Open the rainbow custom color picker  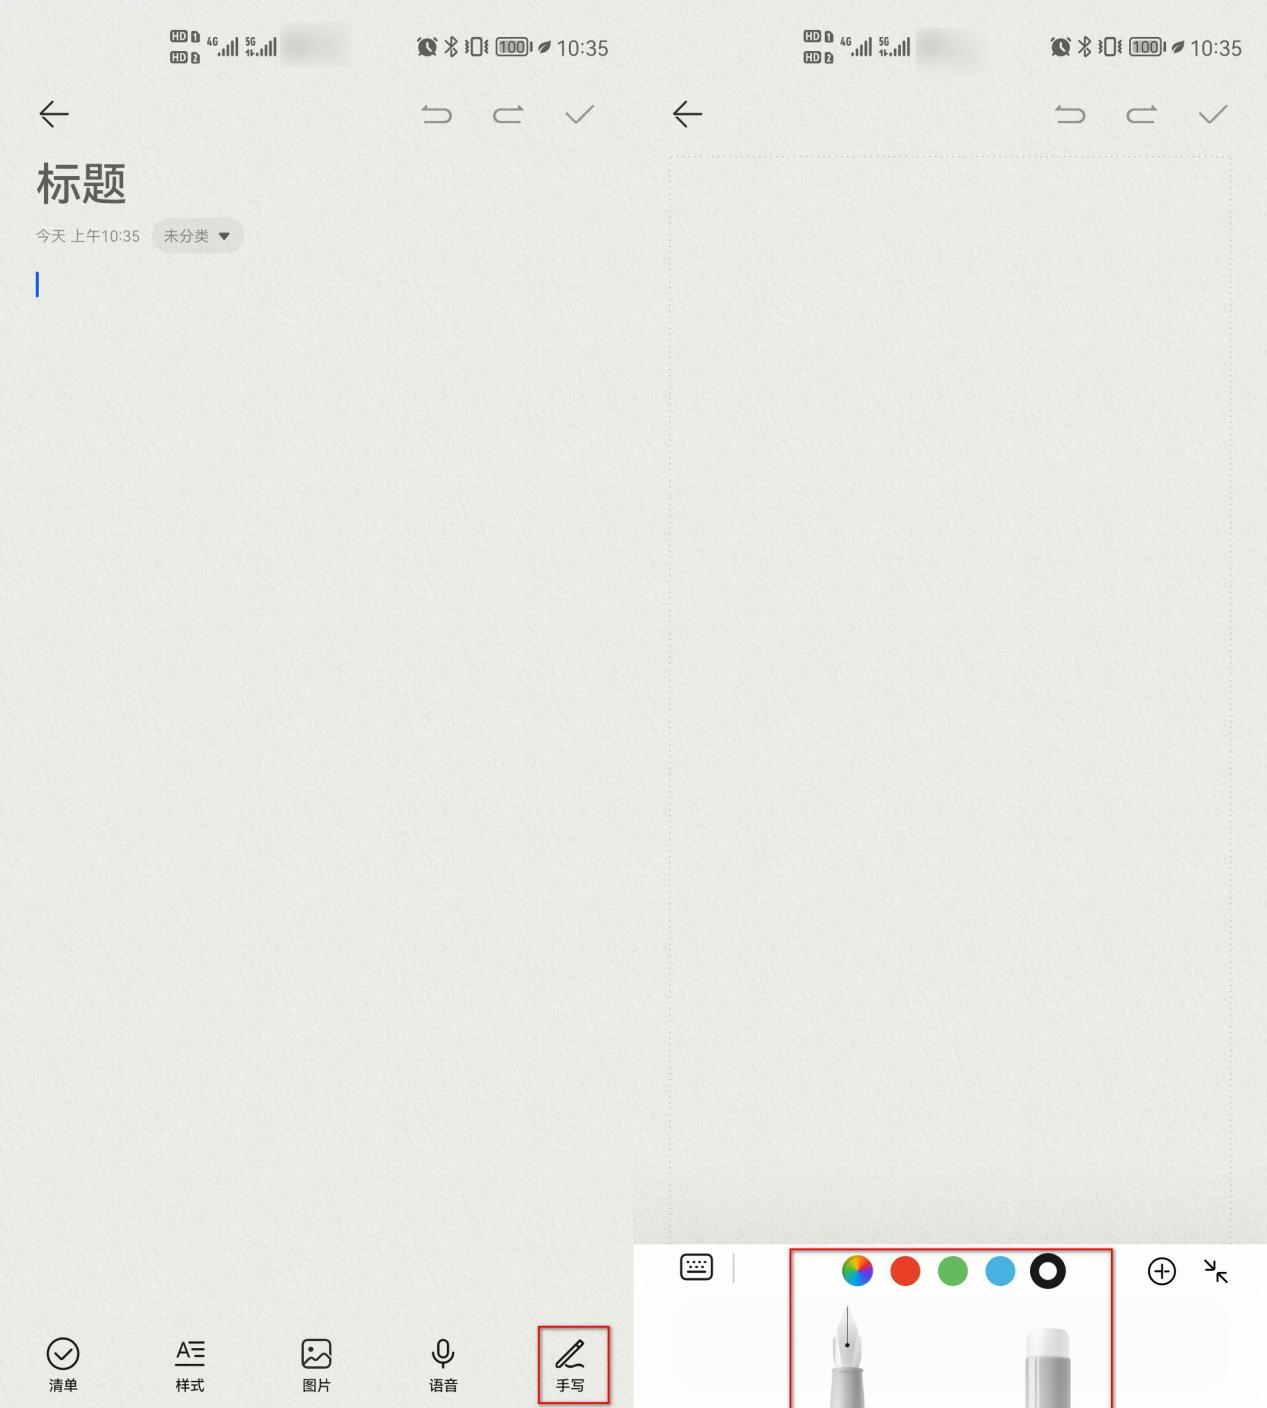pyautogui.click(x=857, y=1271)
